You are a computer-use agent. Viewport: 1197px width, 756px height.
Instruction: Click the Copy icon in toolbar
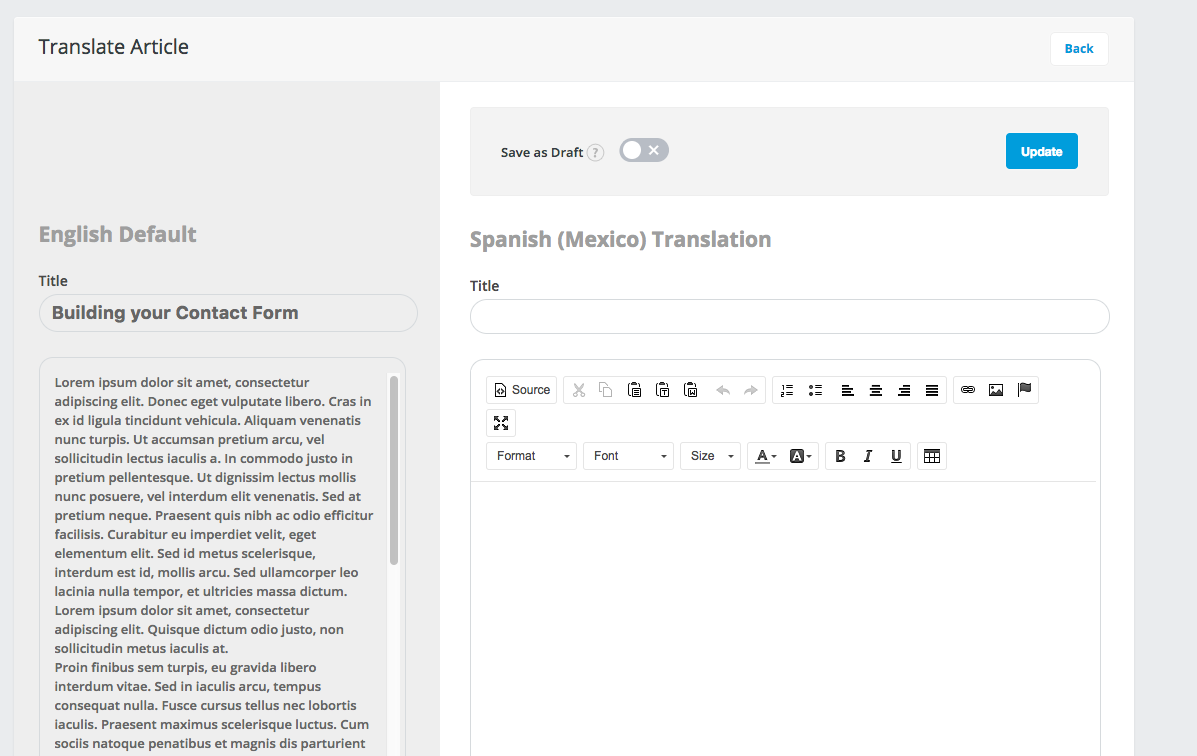[606, 390]
